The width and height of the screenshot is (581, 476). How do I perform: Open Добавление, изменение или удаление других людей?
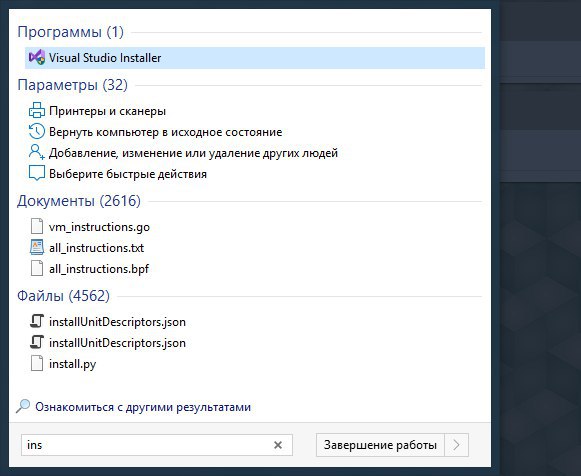(193, 153)
